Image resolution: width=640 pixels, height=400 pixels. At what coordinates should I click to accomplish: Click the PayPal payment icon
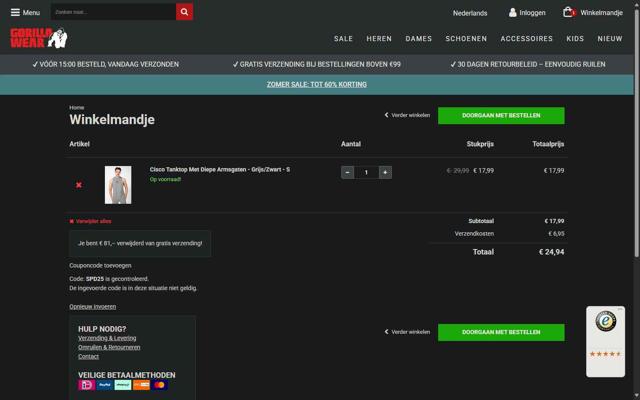tap(105, 385)
